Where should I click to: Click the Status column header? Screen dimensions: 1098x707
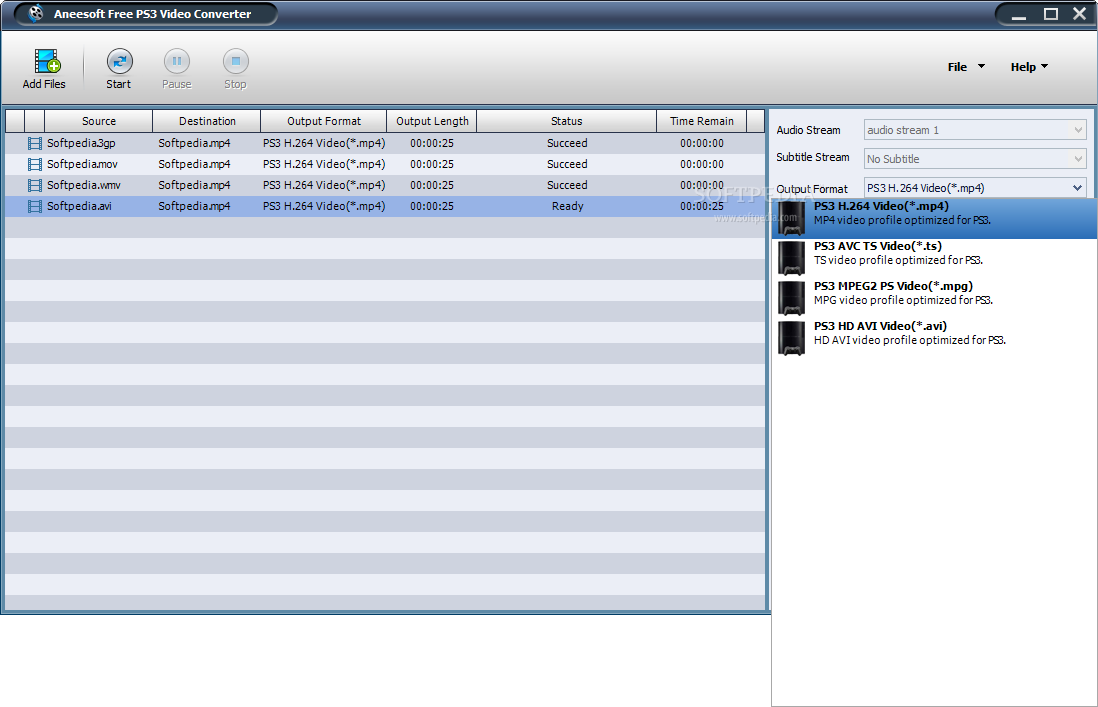567,121
